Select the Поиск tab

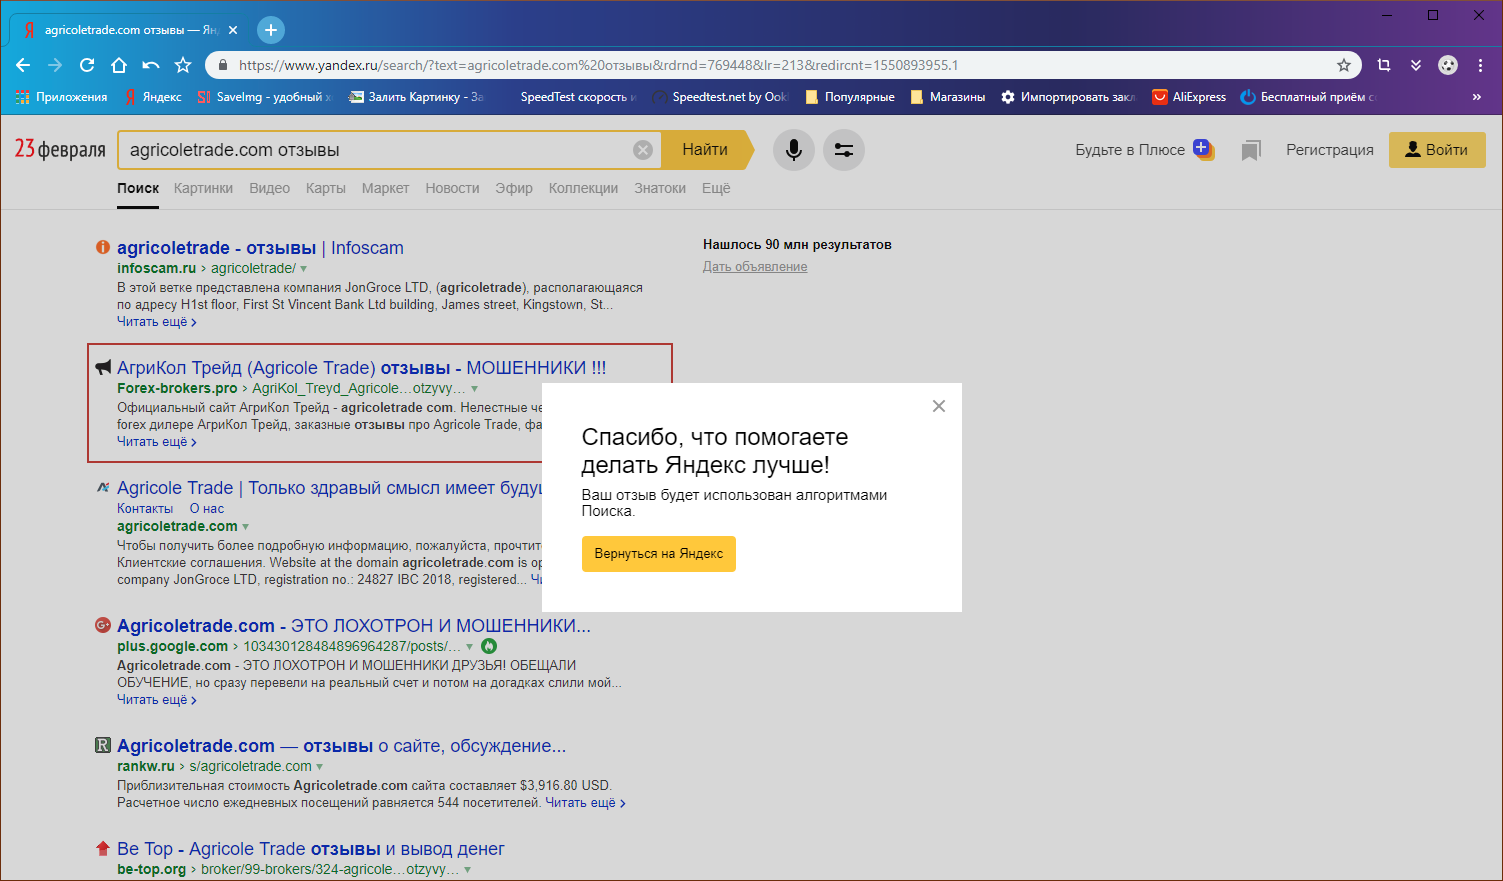click(138, 188)
